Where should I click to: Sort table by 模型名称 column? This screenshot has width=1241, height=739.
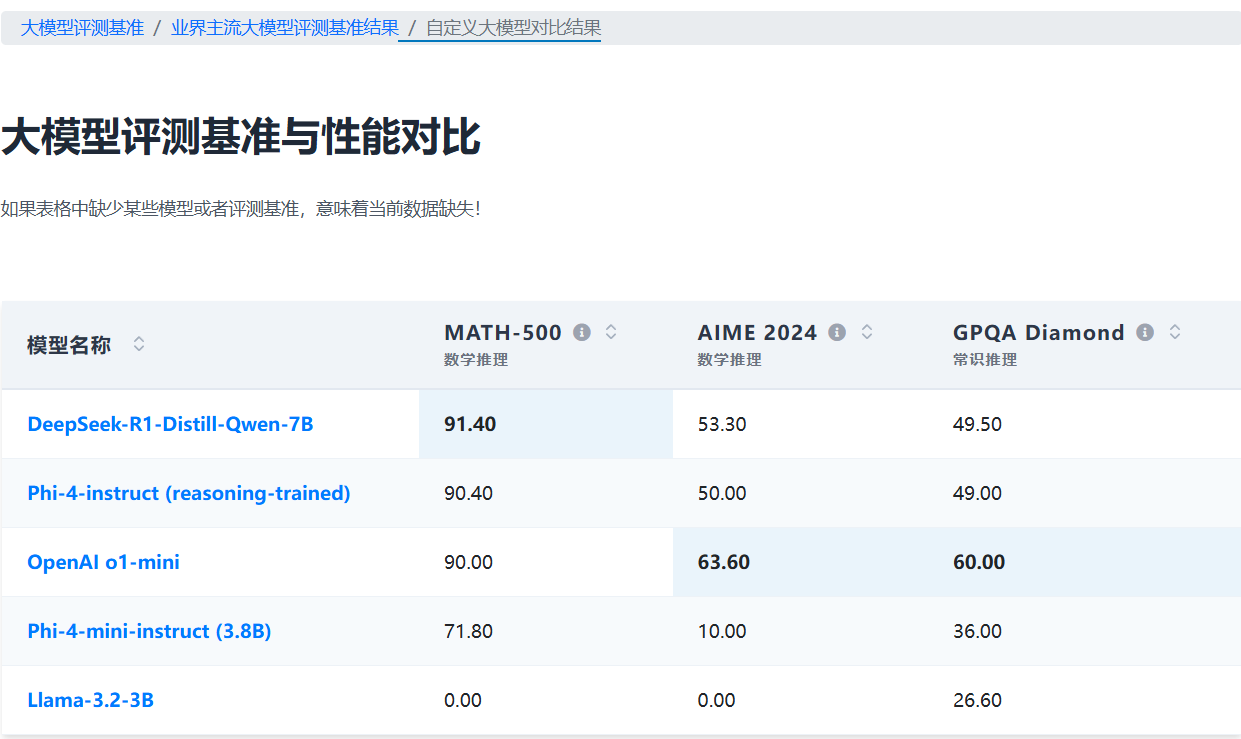click(x=139, y=344)
